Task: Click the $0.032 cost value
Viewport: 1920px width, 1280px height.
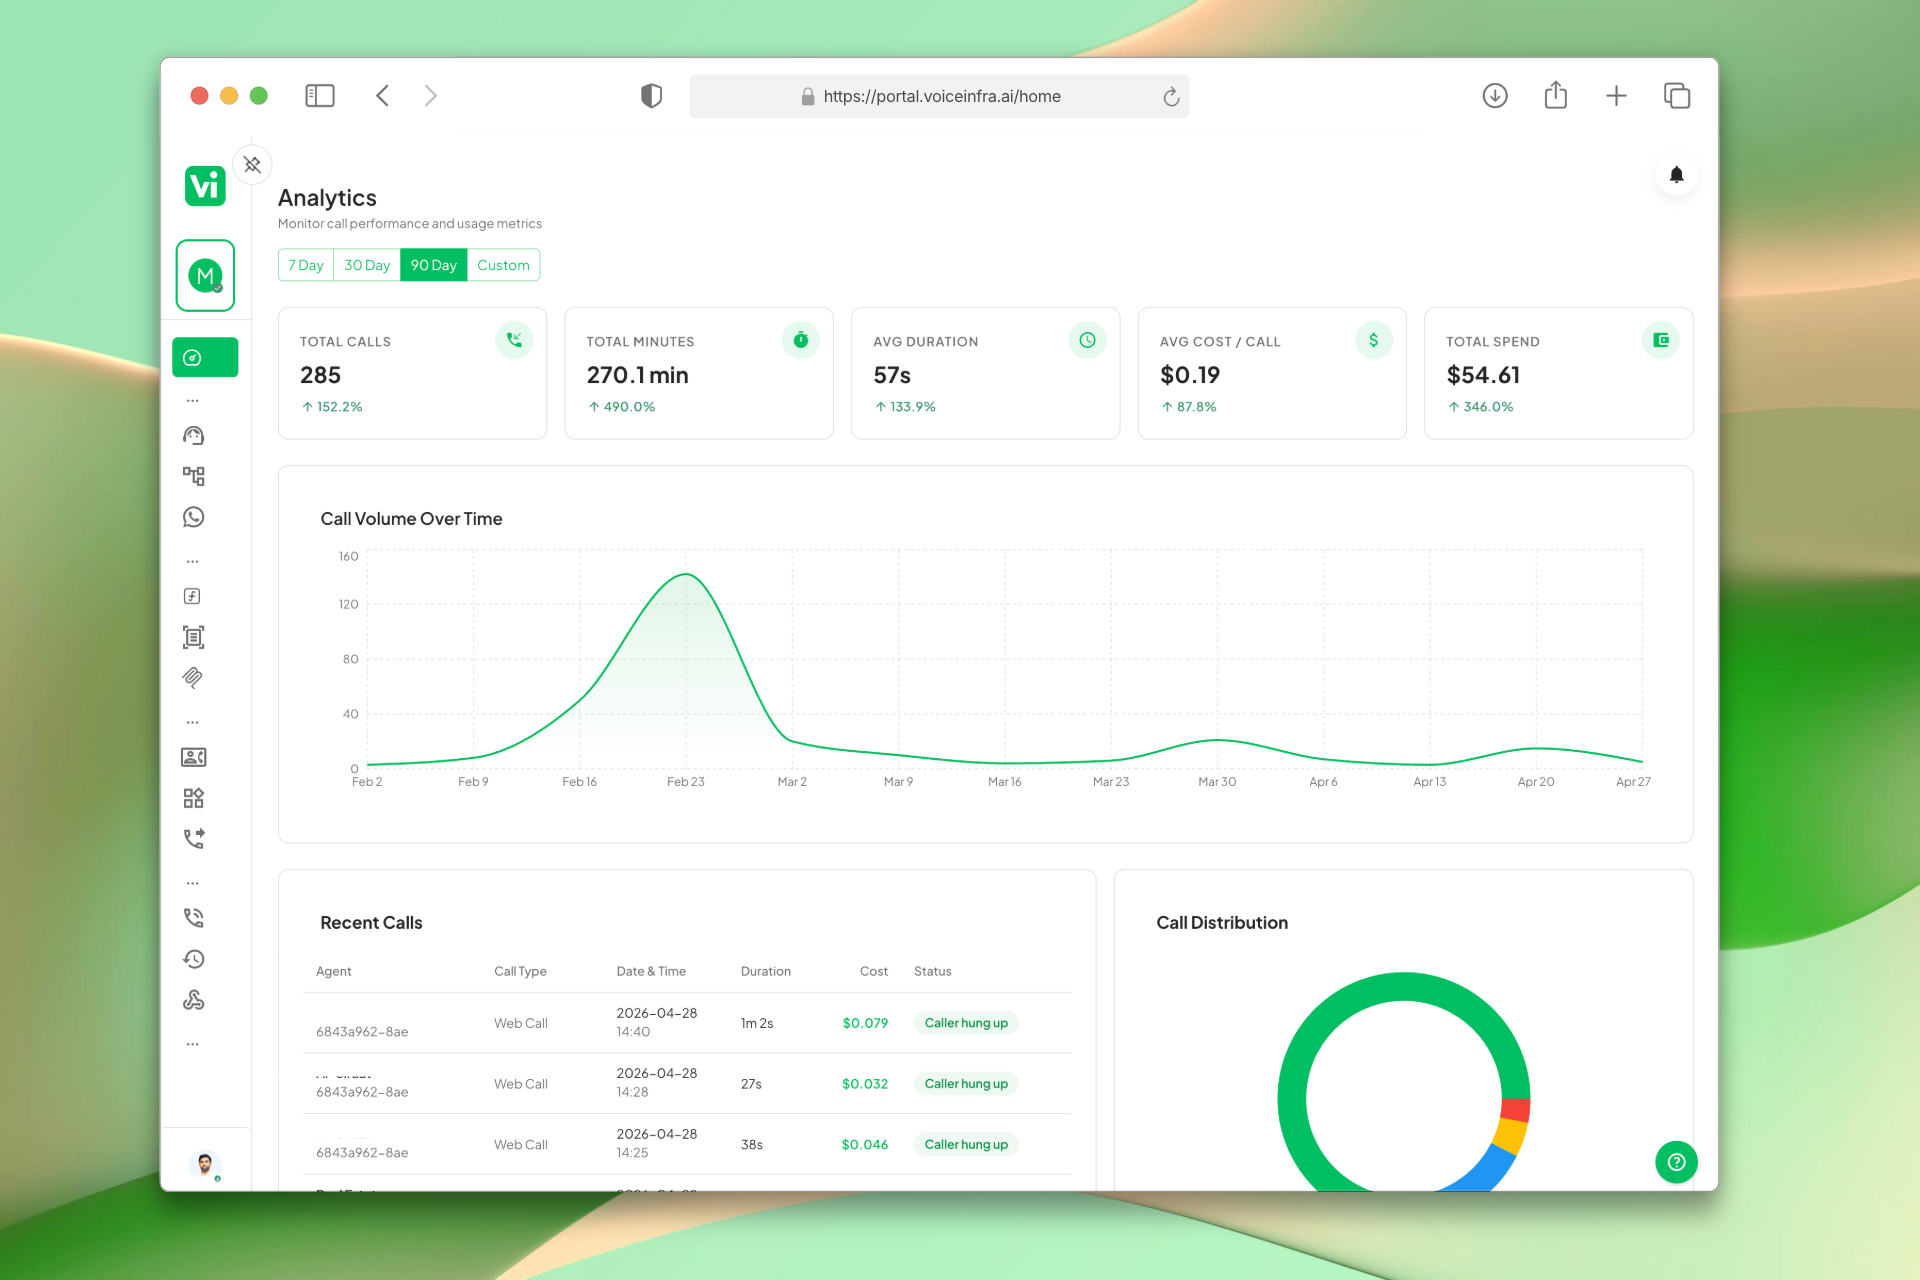Action: (865, 1084)
